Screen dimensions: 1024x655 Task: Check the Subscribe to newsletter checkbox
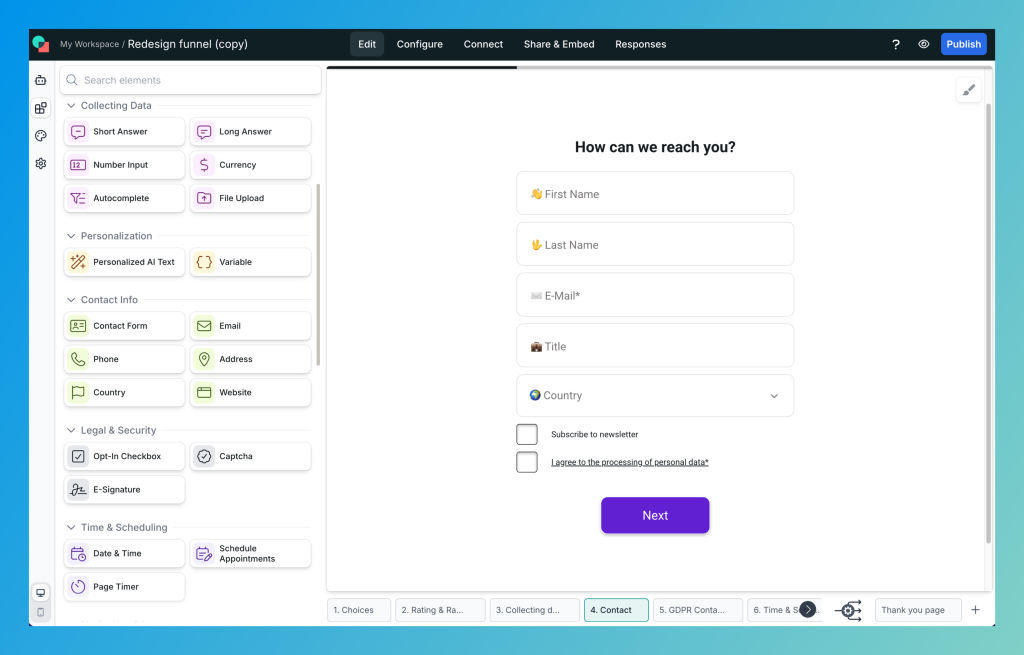click(x=527, y=434)
